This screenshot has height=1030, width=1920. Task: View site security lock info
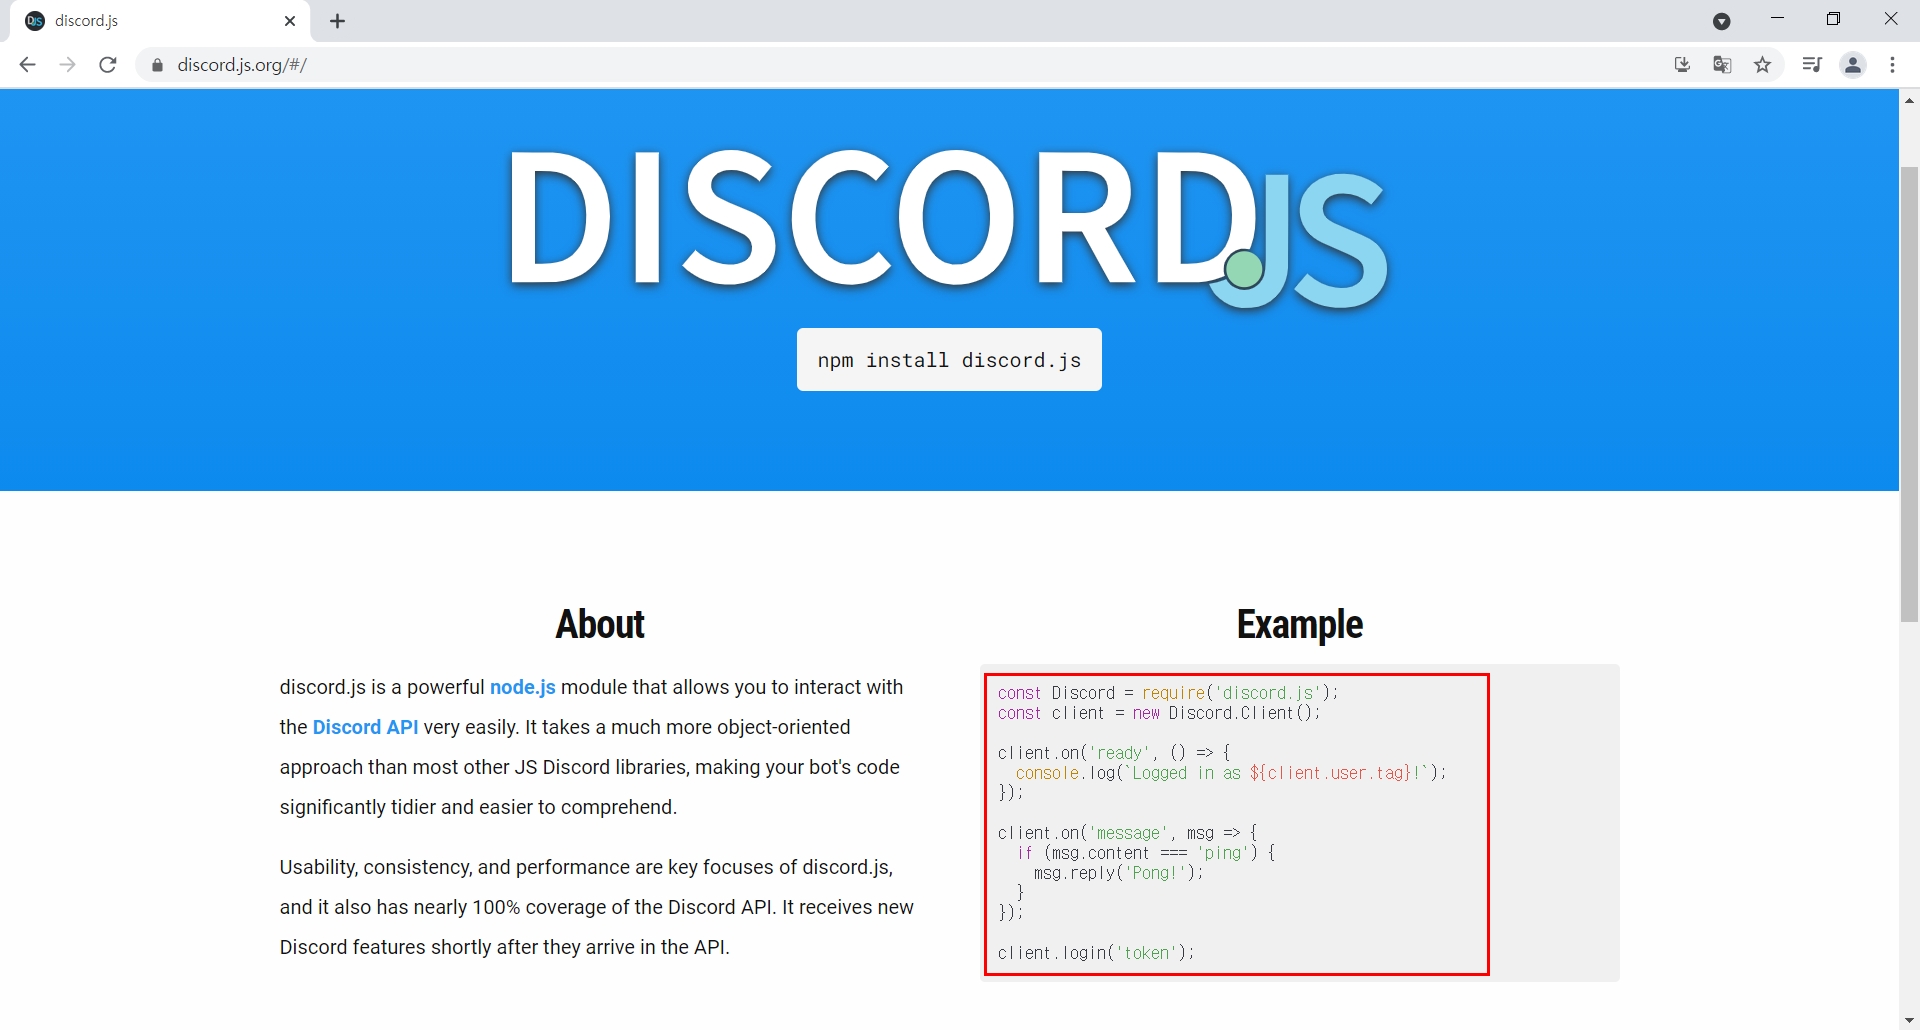(x=157, y=65)
